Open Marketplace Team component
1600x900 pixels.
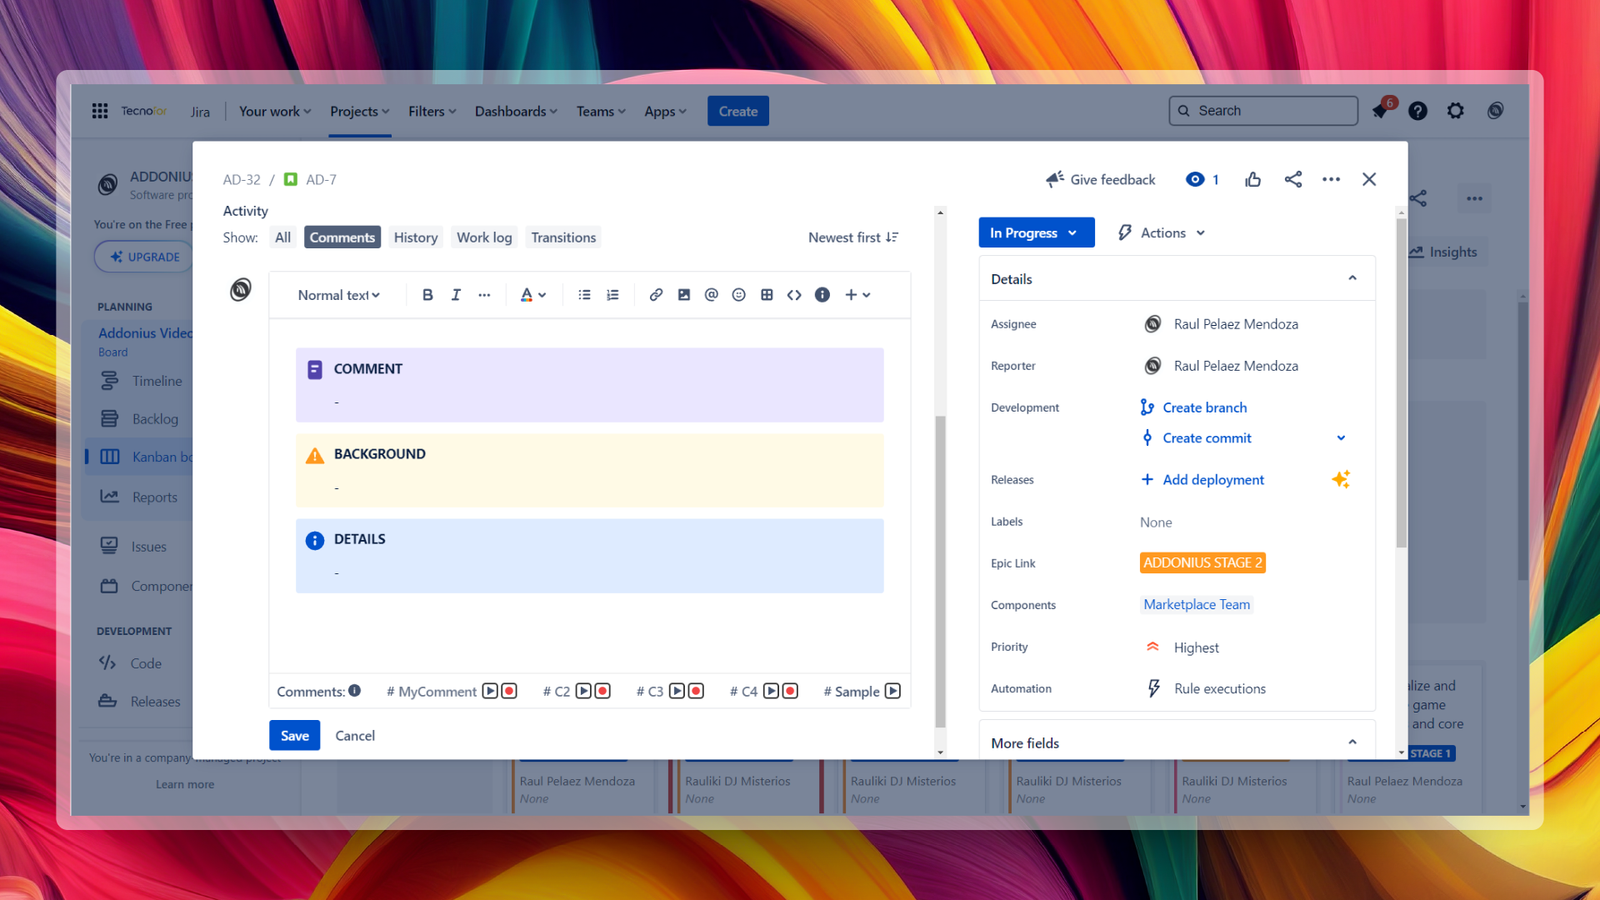(1197, 604)
